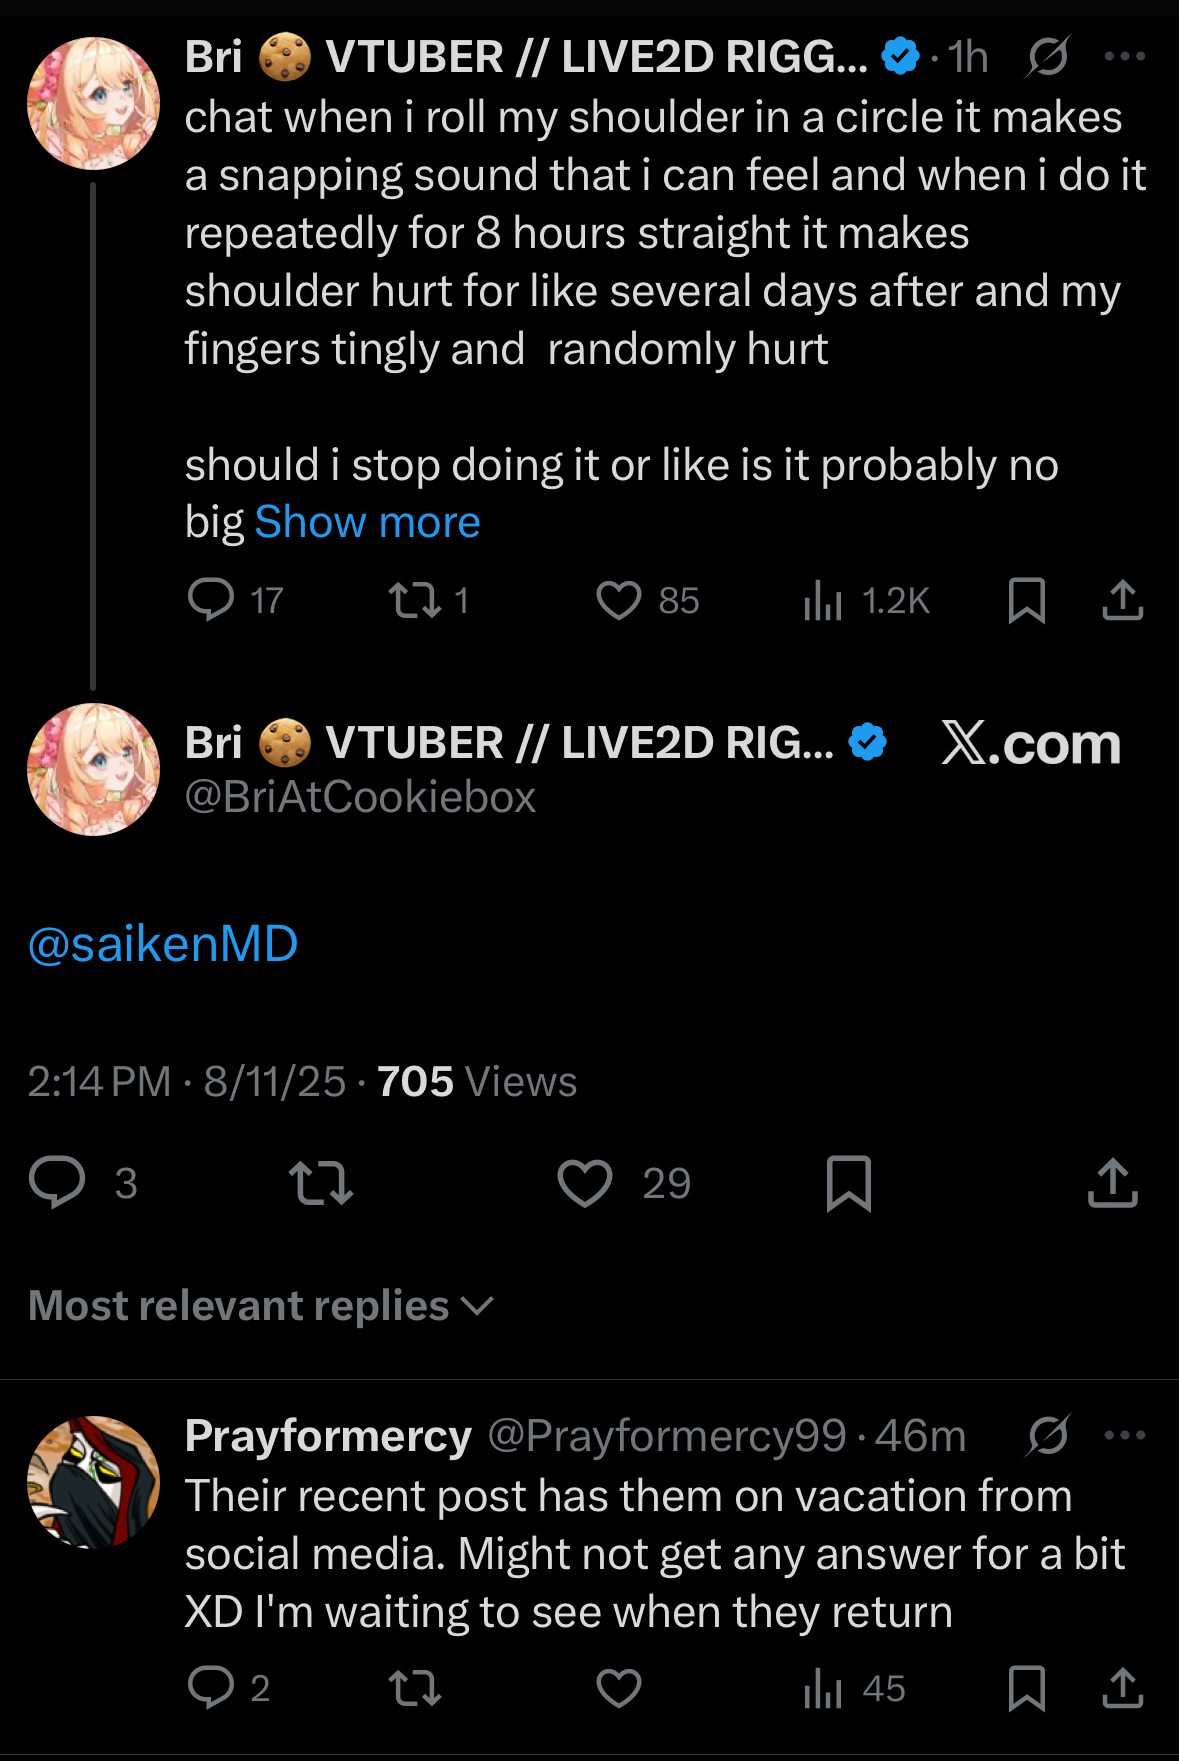Open @BriAtCookiebox profile handle
Screen dimensions: 1179x1761
point(360,797)
